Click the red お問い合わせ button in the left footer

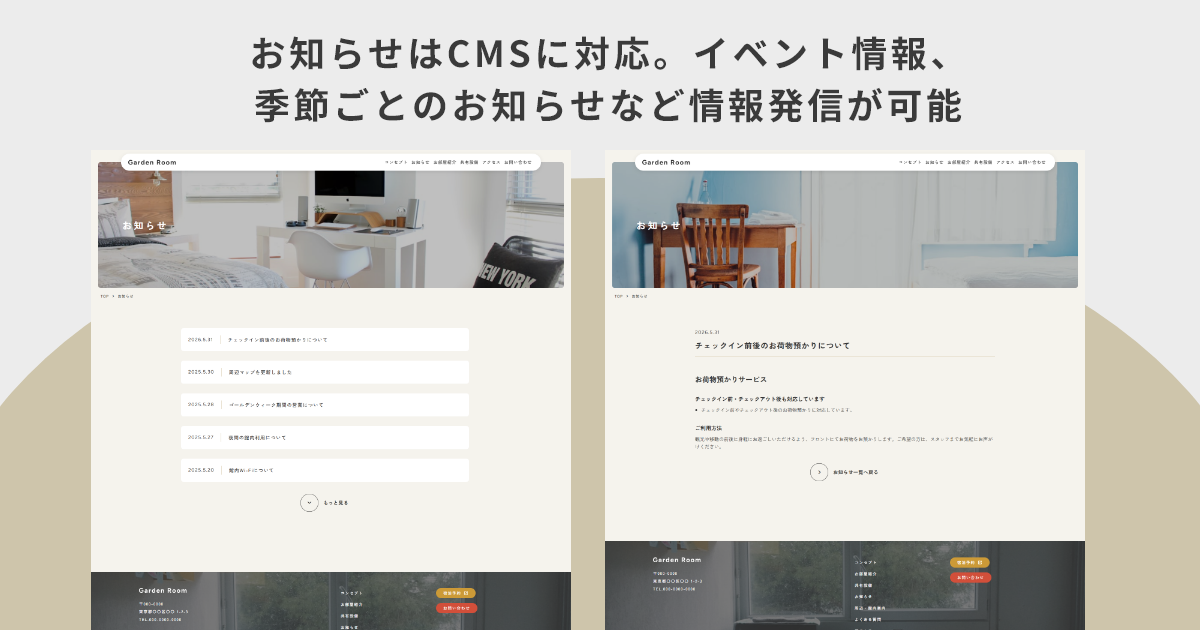click(x=456, y=608)
